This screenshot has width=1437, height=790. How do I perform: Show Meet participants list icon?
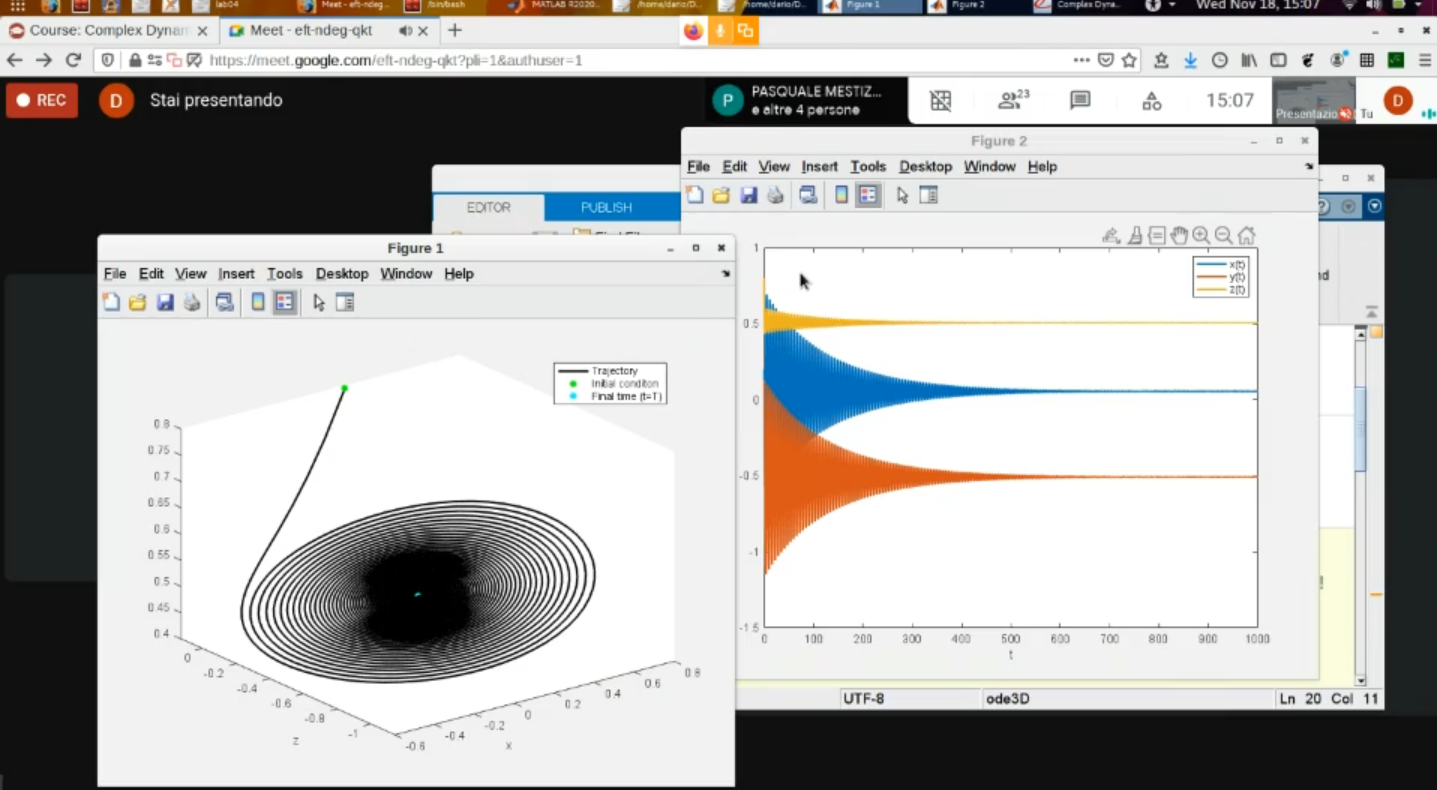pos(1012,100)
